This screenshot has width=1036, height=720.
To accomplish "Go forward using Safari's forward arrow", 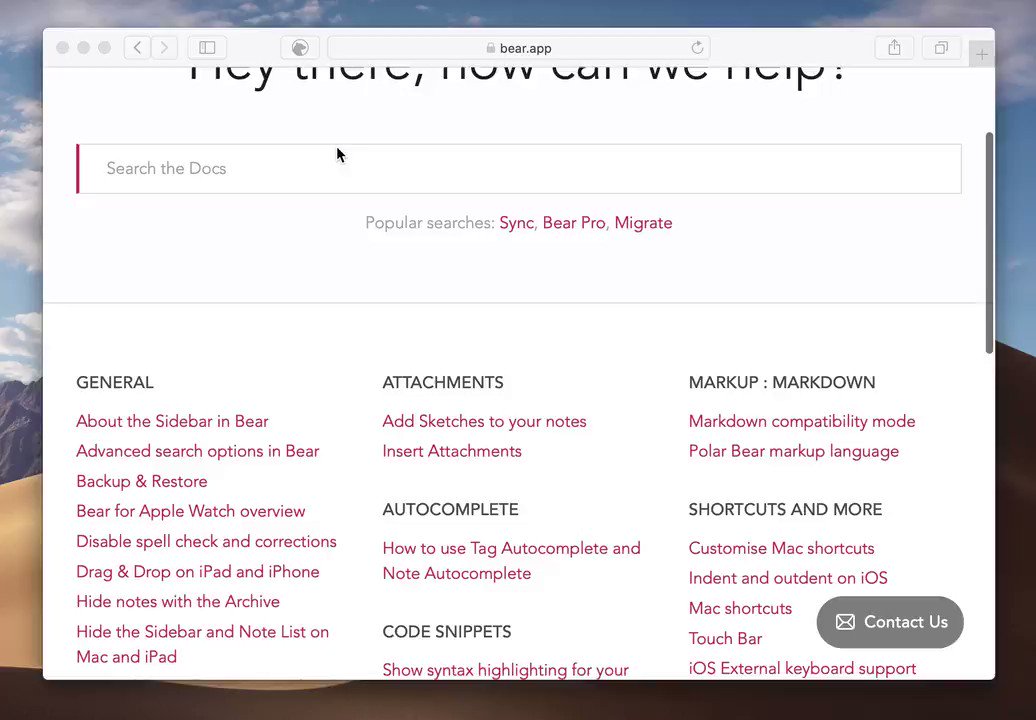I will [164, 48].
